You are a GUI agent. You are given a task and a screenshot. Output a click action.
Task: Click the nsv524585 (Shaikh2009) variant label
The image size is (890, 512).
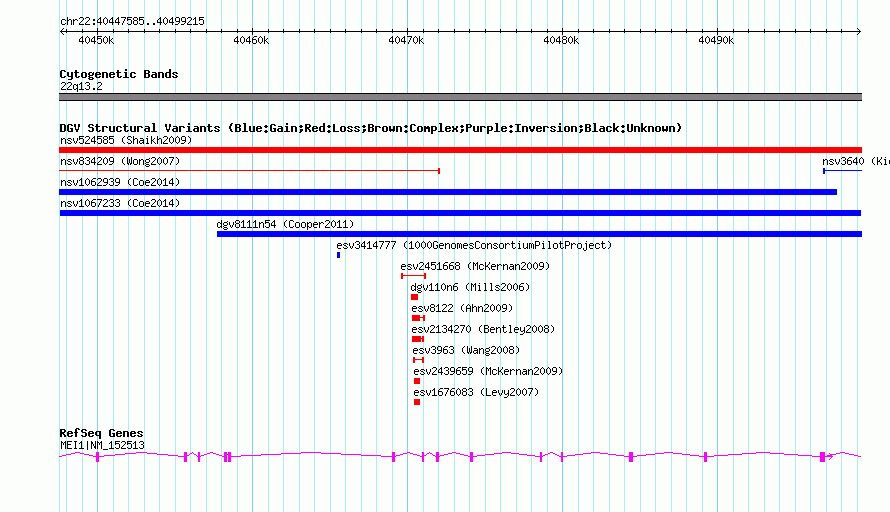[126, 140]
